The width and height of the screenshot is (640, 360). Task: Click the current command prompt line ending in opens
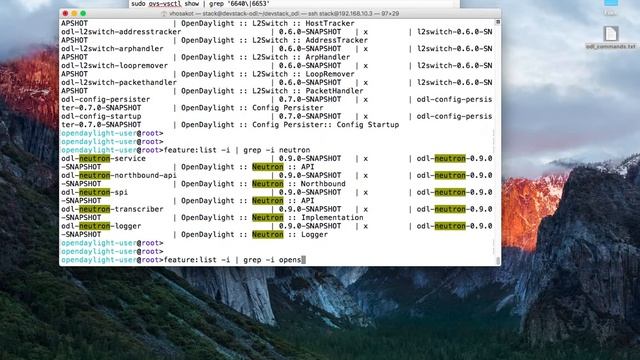click(x=183, y=260)
